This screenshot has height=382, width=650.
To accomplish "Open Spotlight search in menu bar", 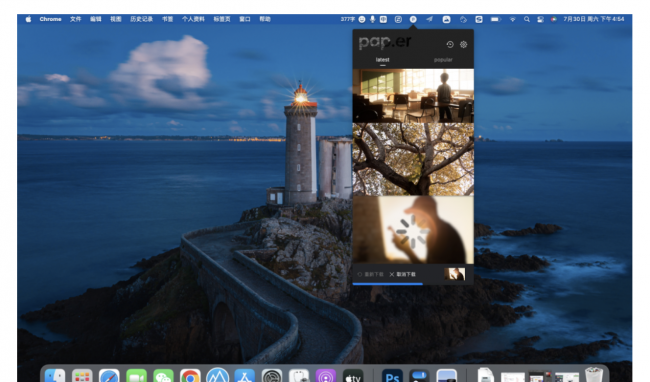I will (x=526, y=19).
